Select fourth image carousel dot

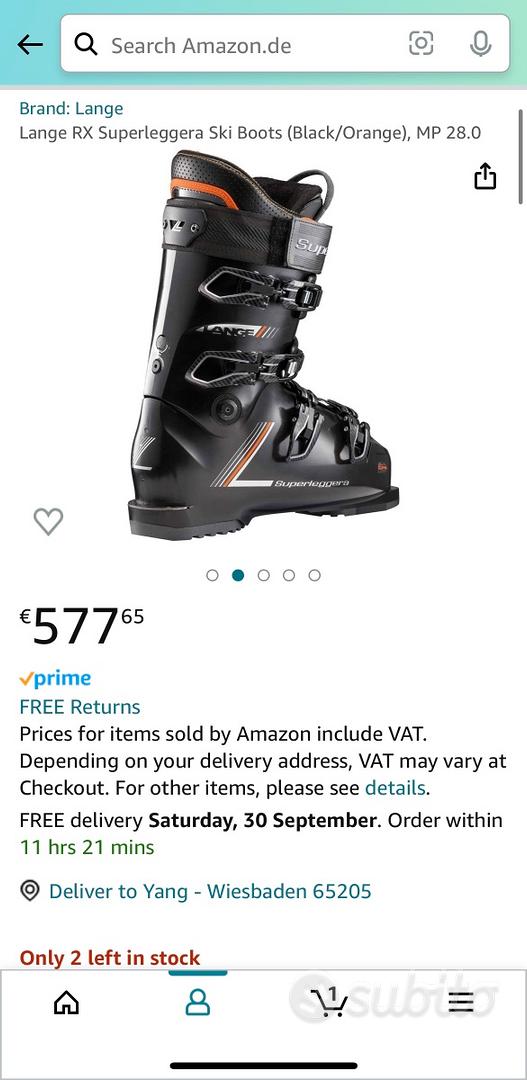coord(289,575)
